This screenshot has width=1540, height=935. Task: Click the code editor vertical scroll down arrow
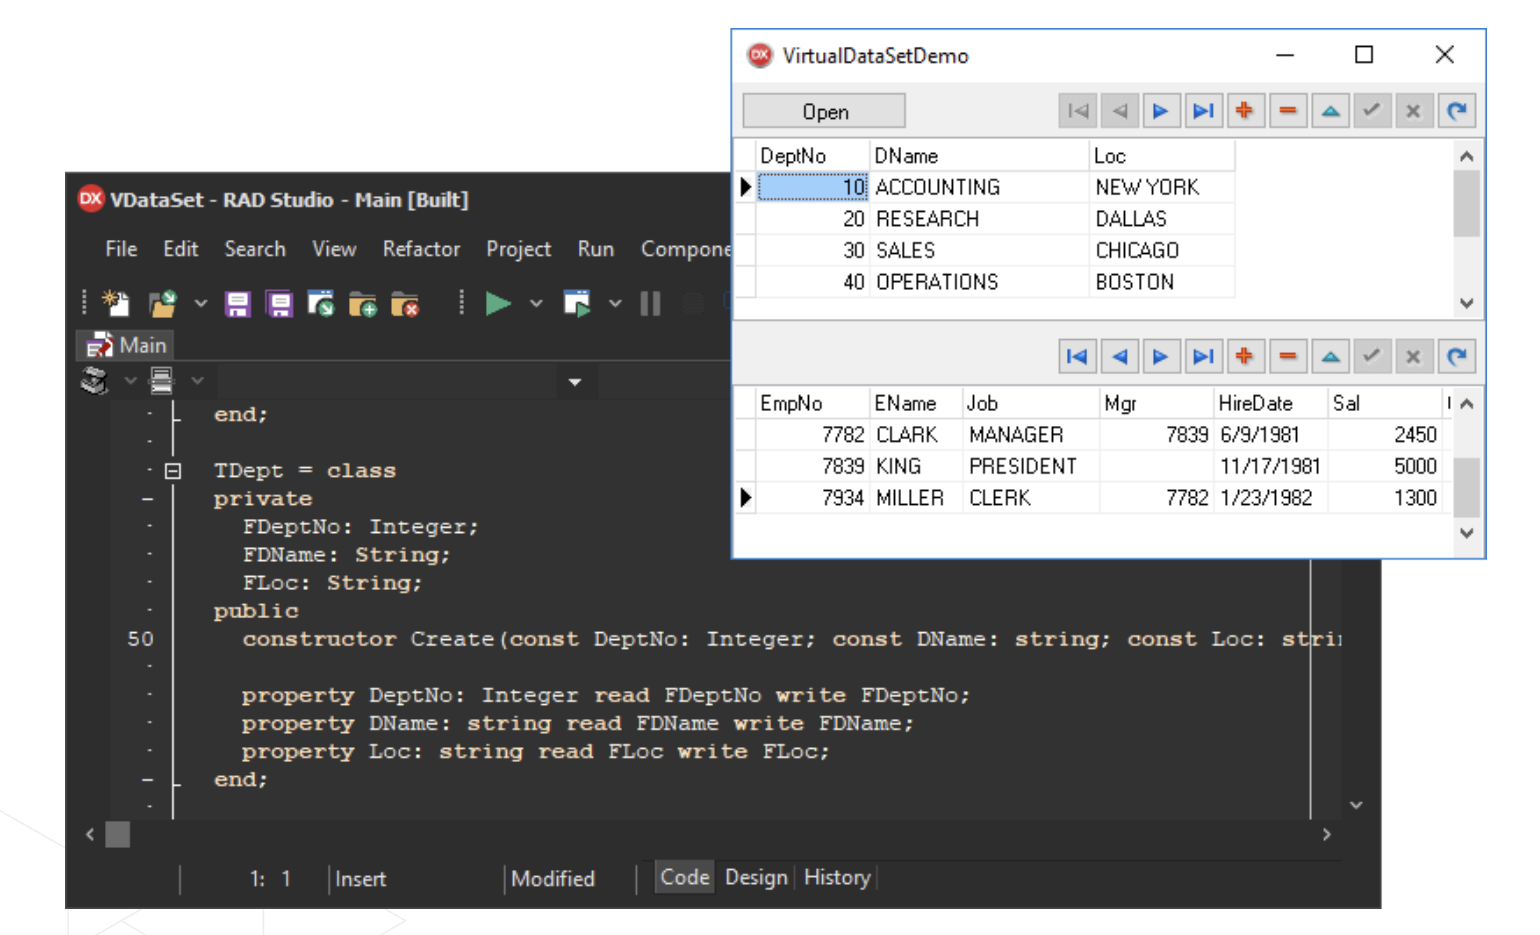point(1356,805)
